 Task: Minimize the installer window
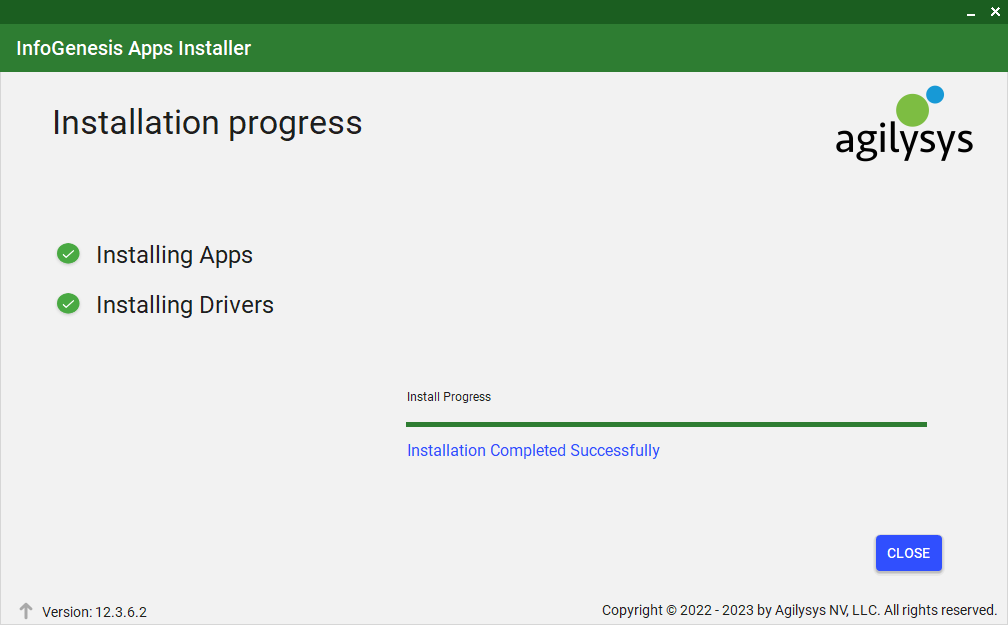click(971, 12)
